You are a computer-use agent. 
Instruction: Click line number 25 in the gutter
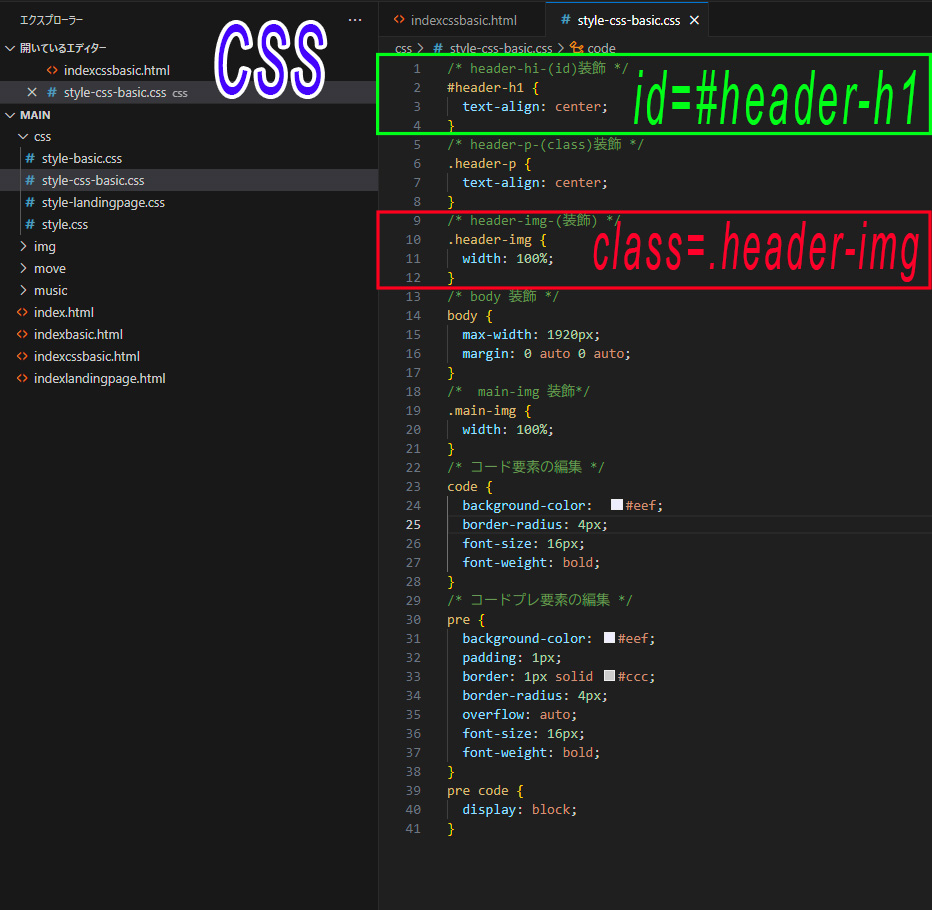tap(413, 525)
